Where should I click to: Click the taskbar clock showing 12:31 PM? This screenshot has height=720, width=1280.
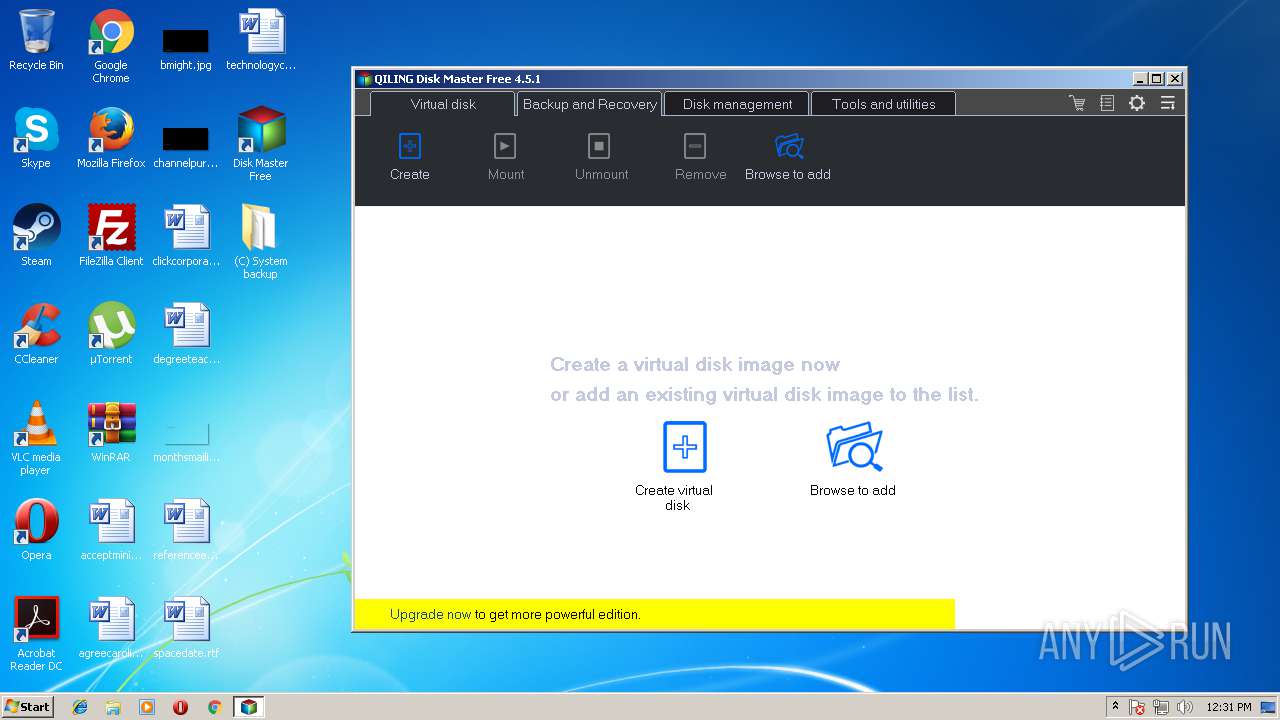(x=1229, y=707)
